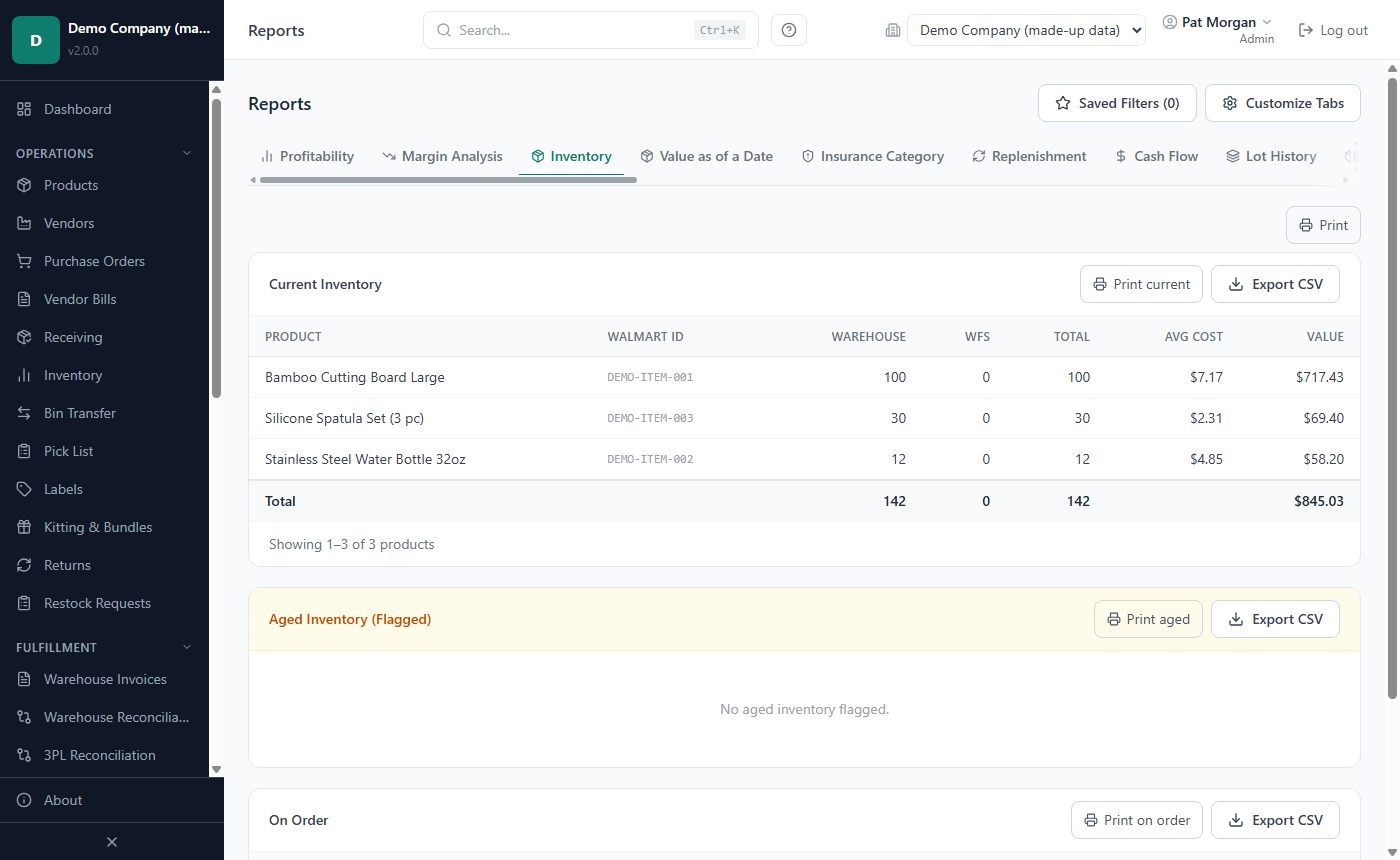
Task: Click the Log out arrow icon
Action: tap(1305, 30)
